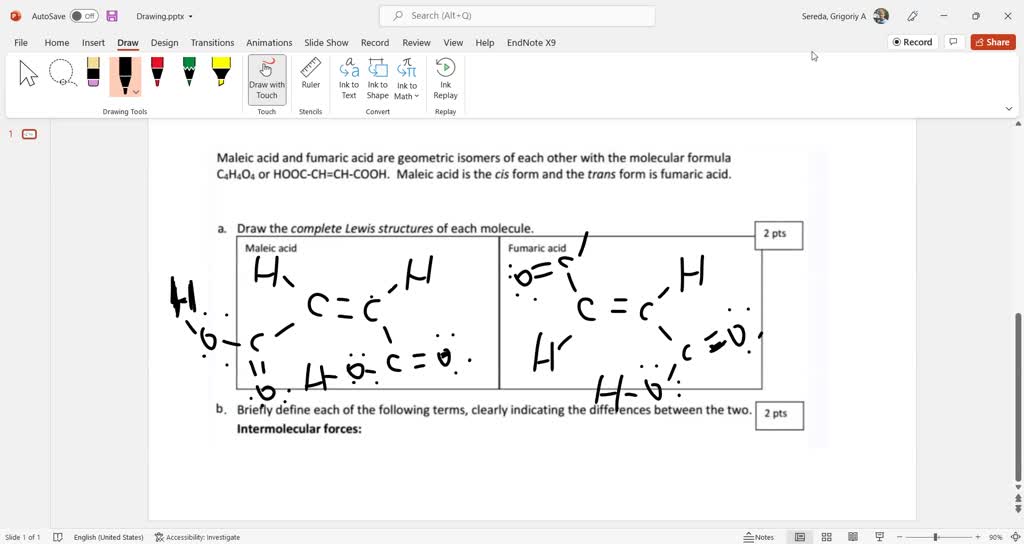Select the green galaxy pen

click(x=189, y=72)
